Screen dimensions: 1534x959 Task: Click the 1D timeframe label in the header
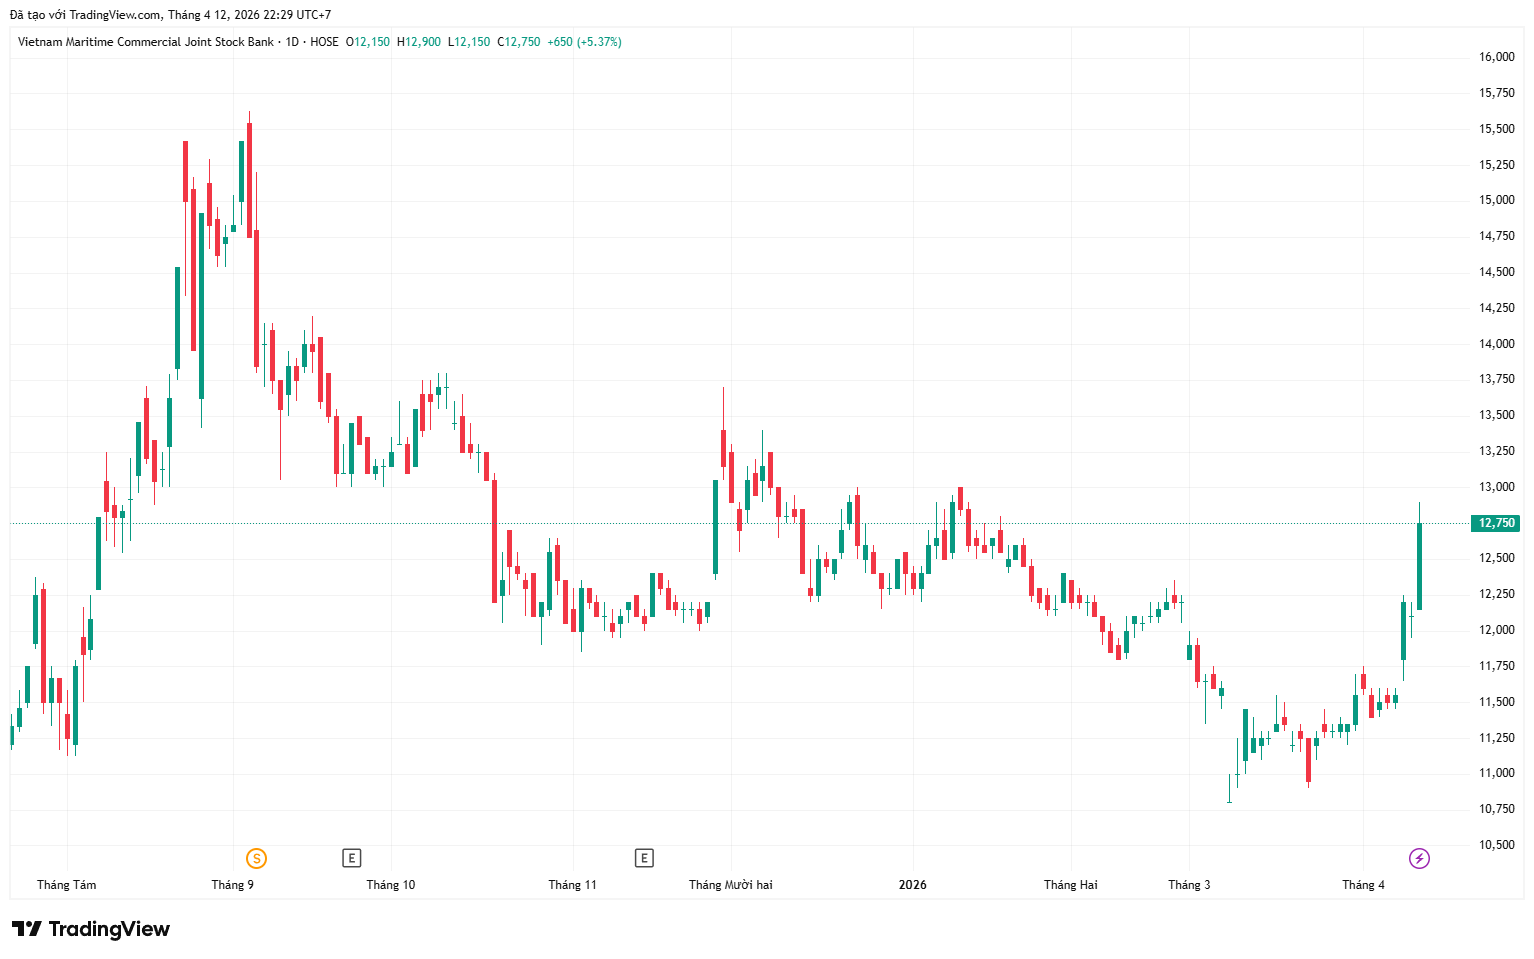(292, 42)
